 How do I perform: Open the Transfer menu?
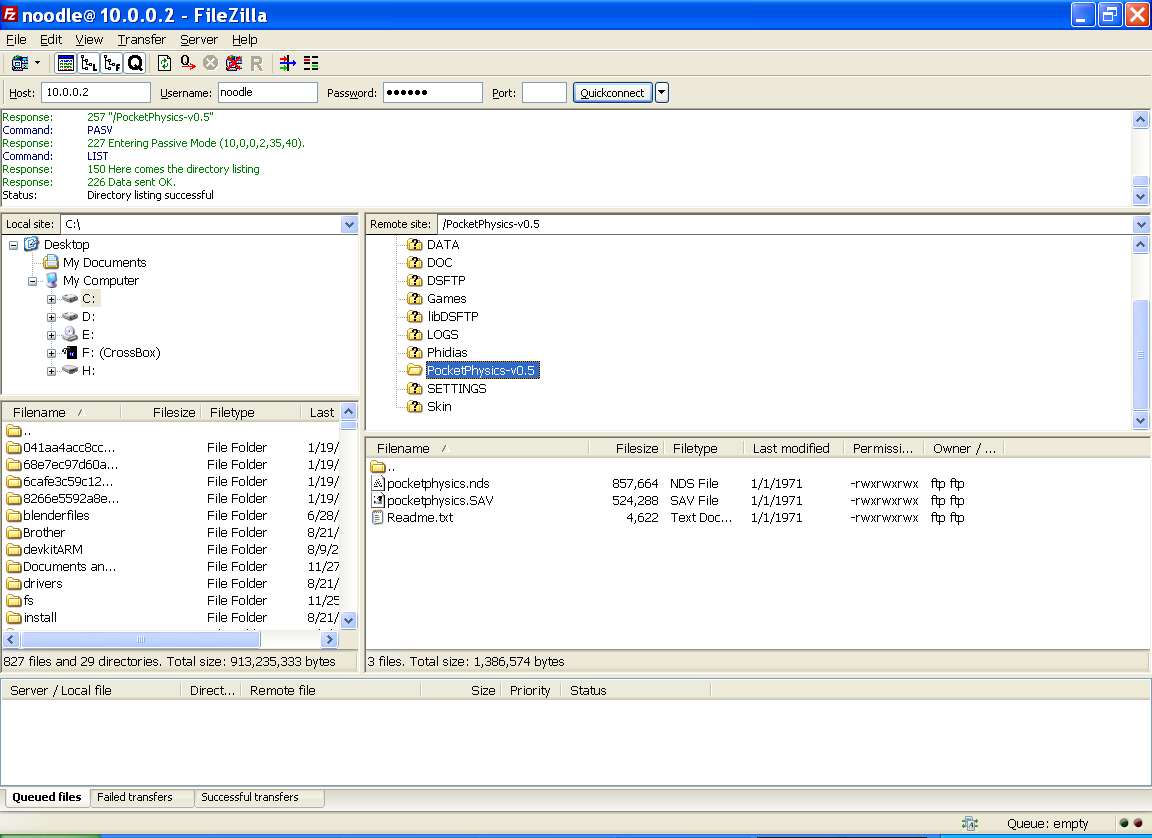[x=141, y=40]
